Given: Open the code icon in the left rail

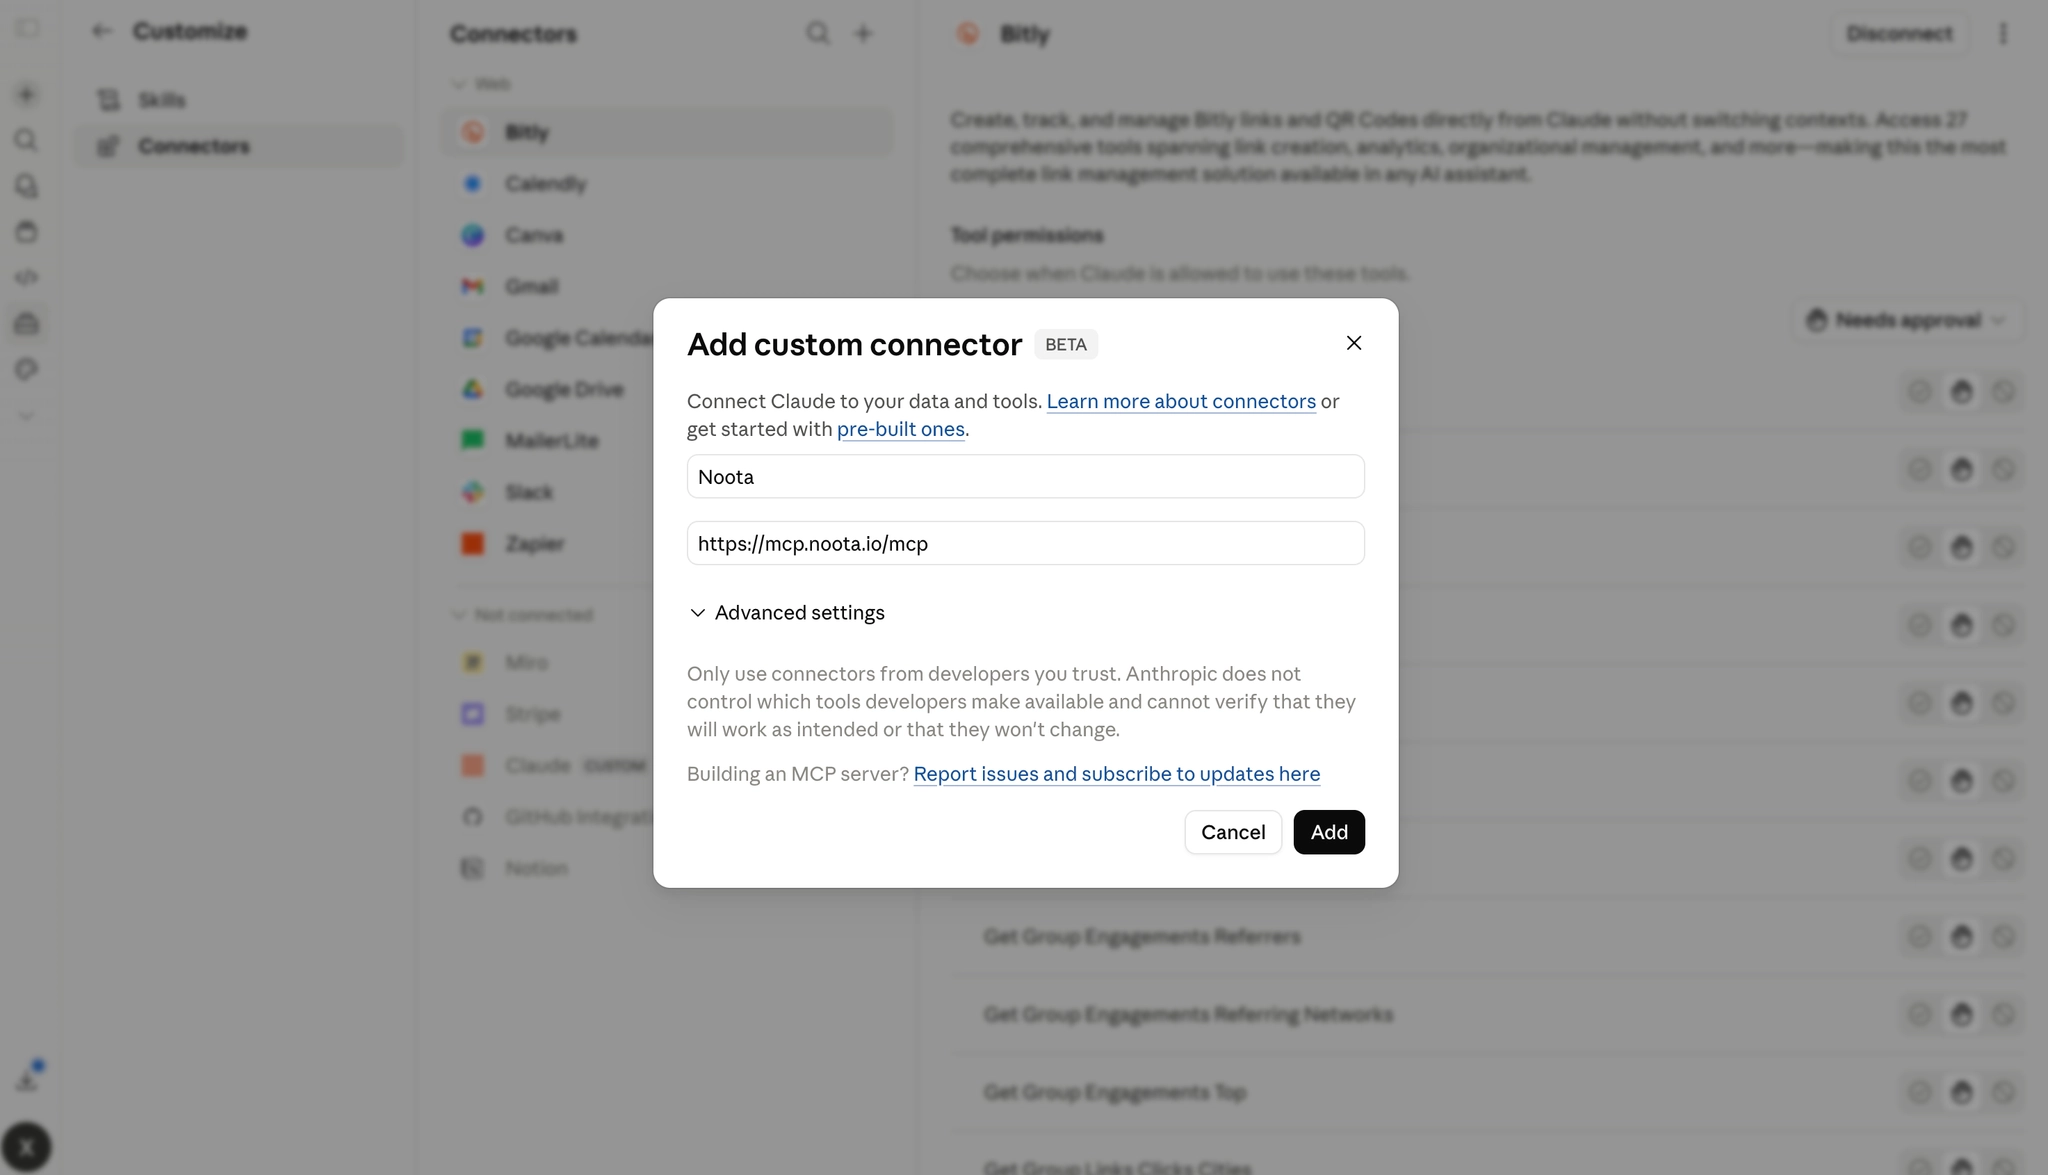Looking at the screenshot, I should click(x=27, y=277).
